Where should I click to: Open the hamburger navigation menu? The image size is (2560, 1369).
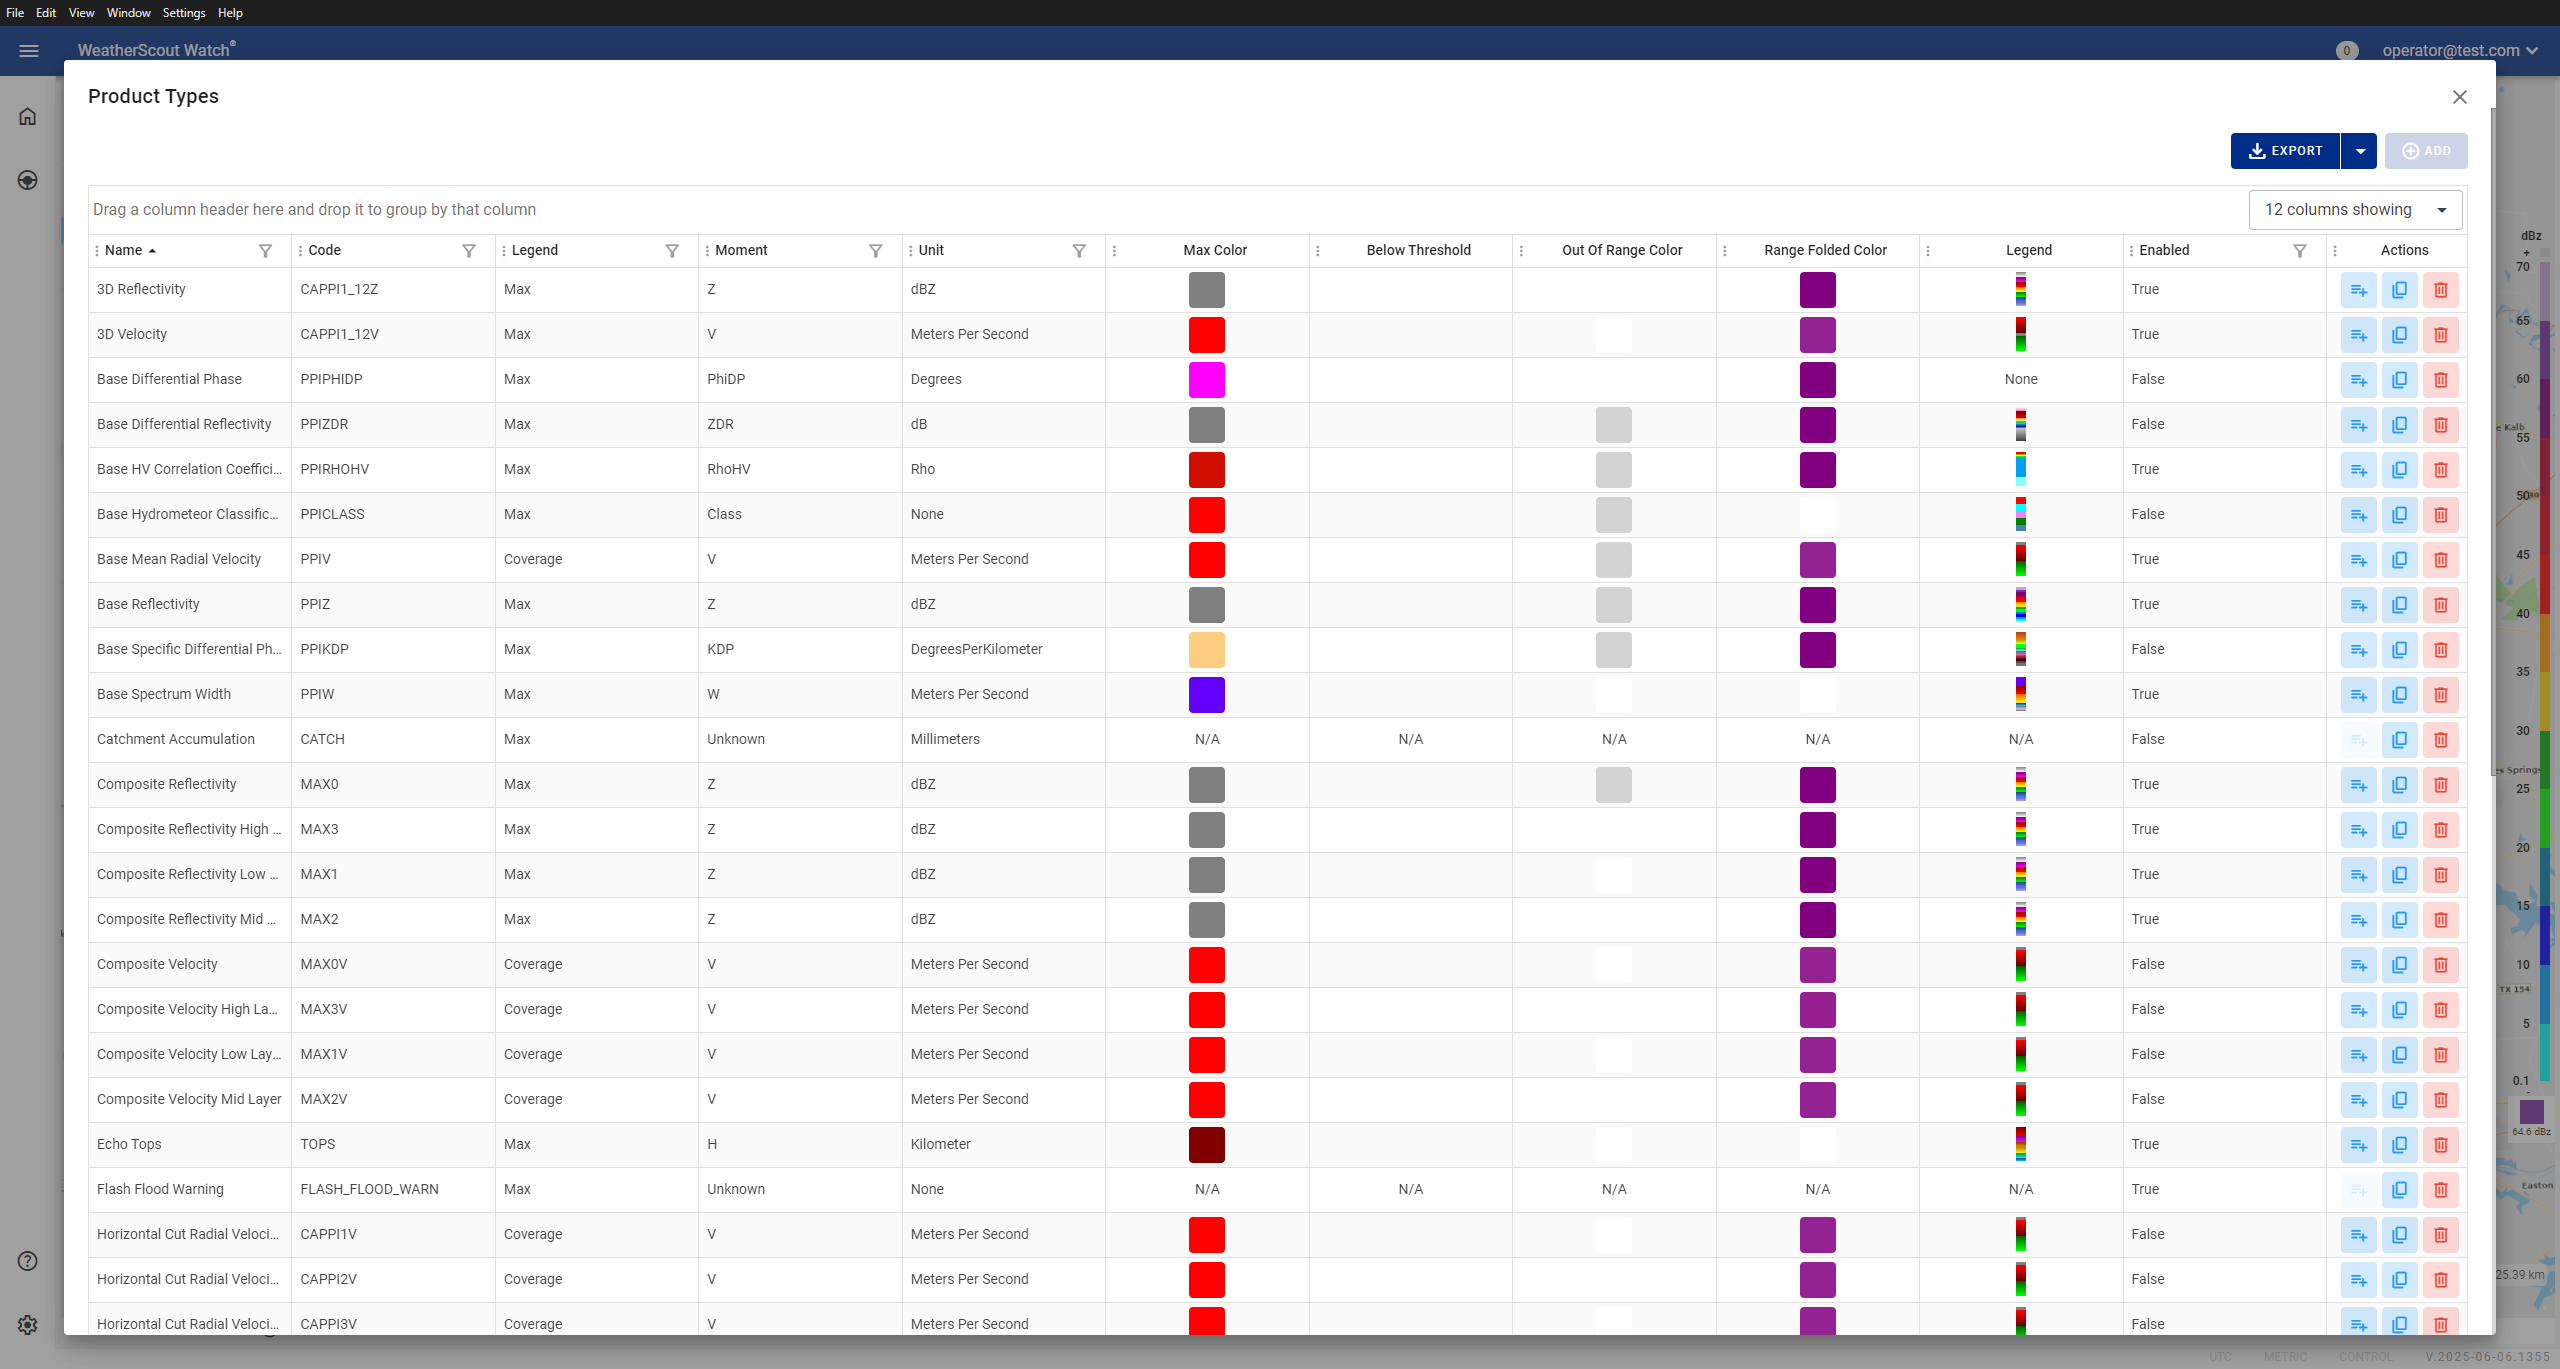[29, 51]
